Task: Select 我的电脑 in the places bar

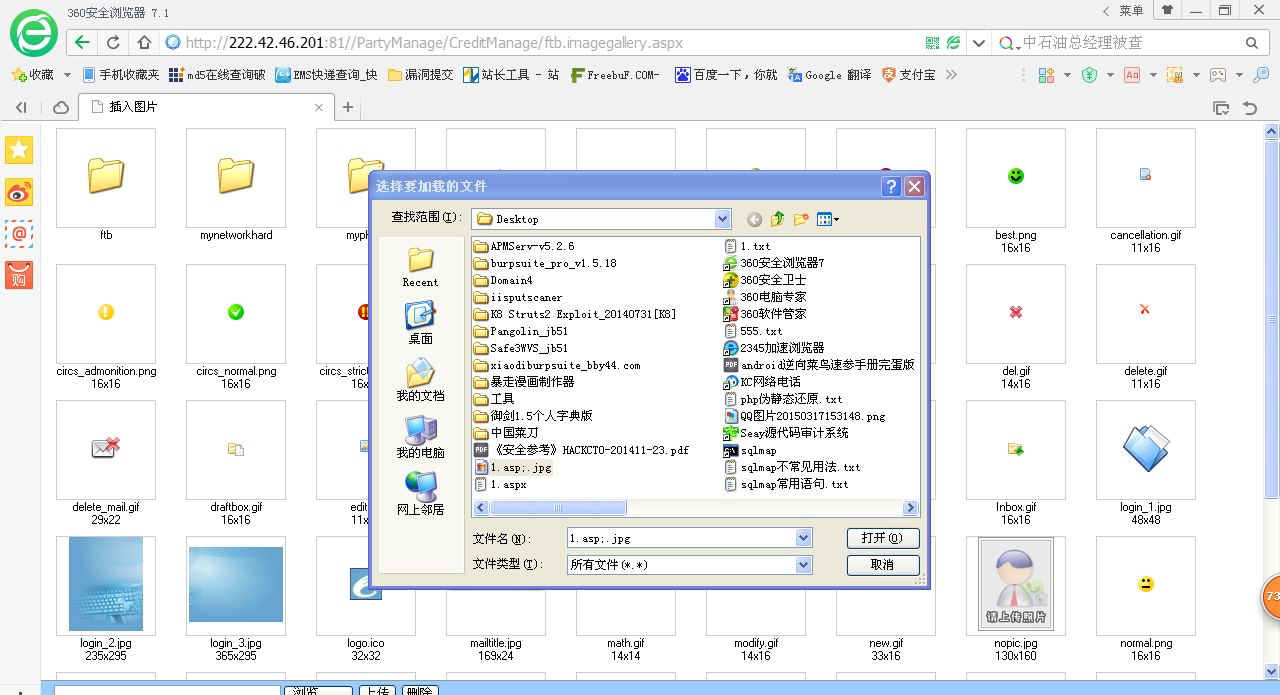Action: 420,437
